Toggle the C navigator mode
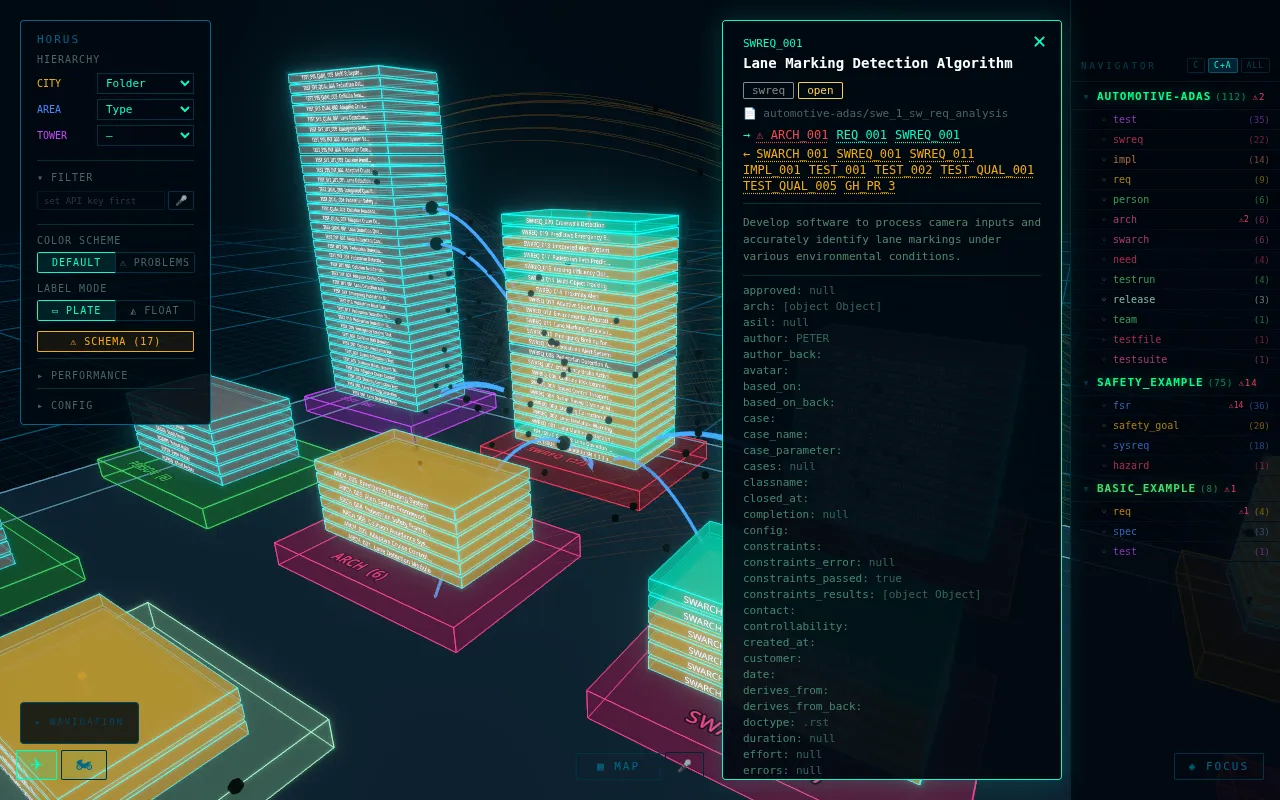Viewport: 1280px width, 800px height. coord(1195,66)
